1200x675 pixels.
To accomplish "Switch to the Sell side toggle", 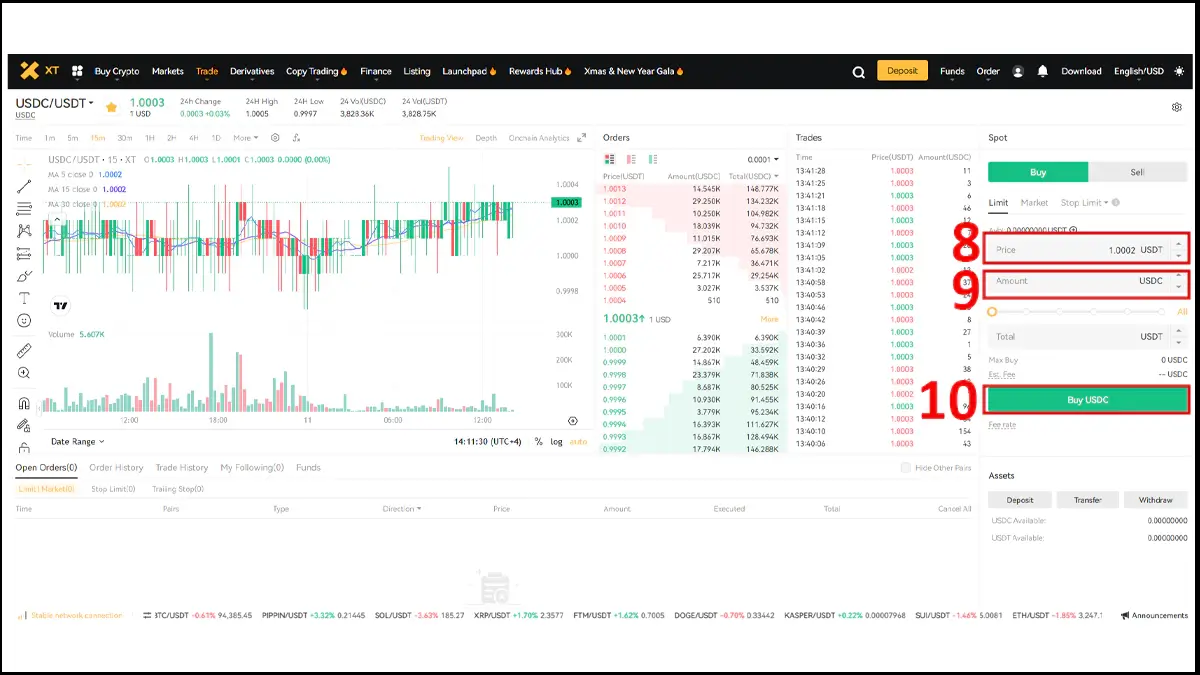I will [1138, 172].
